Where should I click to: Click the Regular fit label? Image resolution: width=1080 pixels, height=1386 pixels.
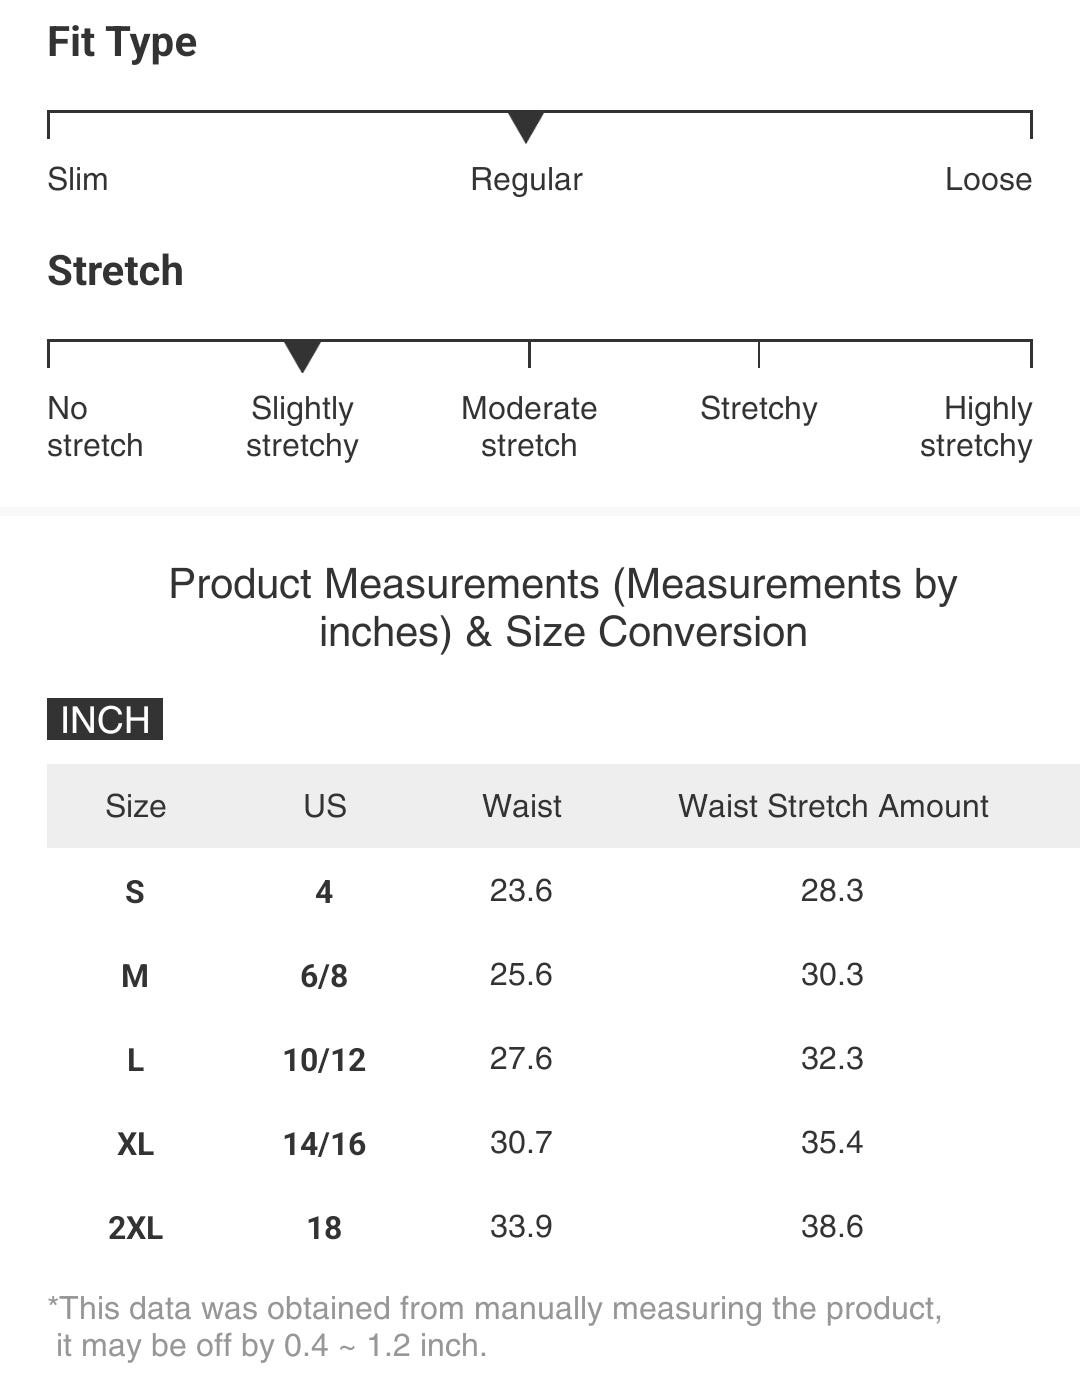(x=526, y=180)
